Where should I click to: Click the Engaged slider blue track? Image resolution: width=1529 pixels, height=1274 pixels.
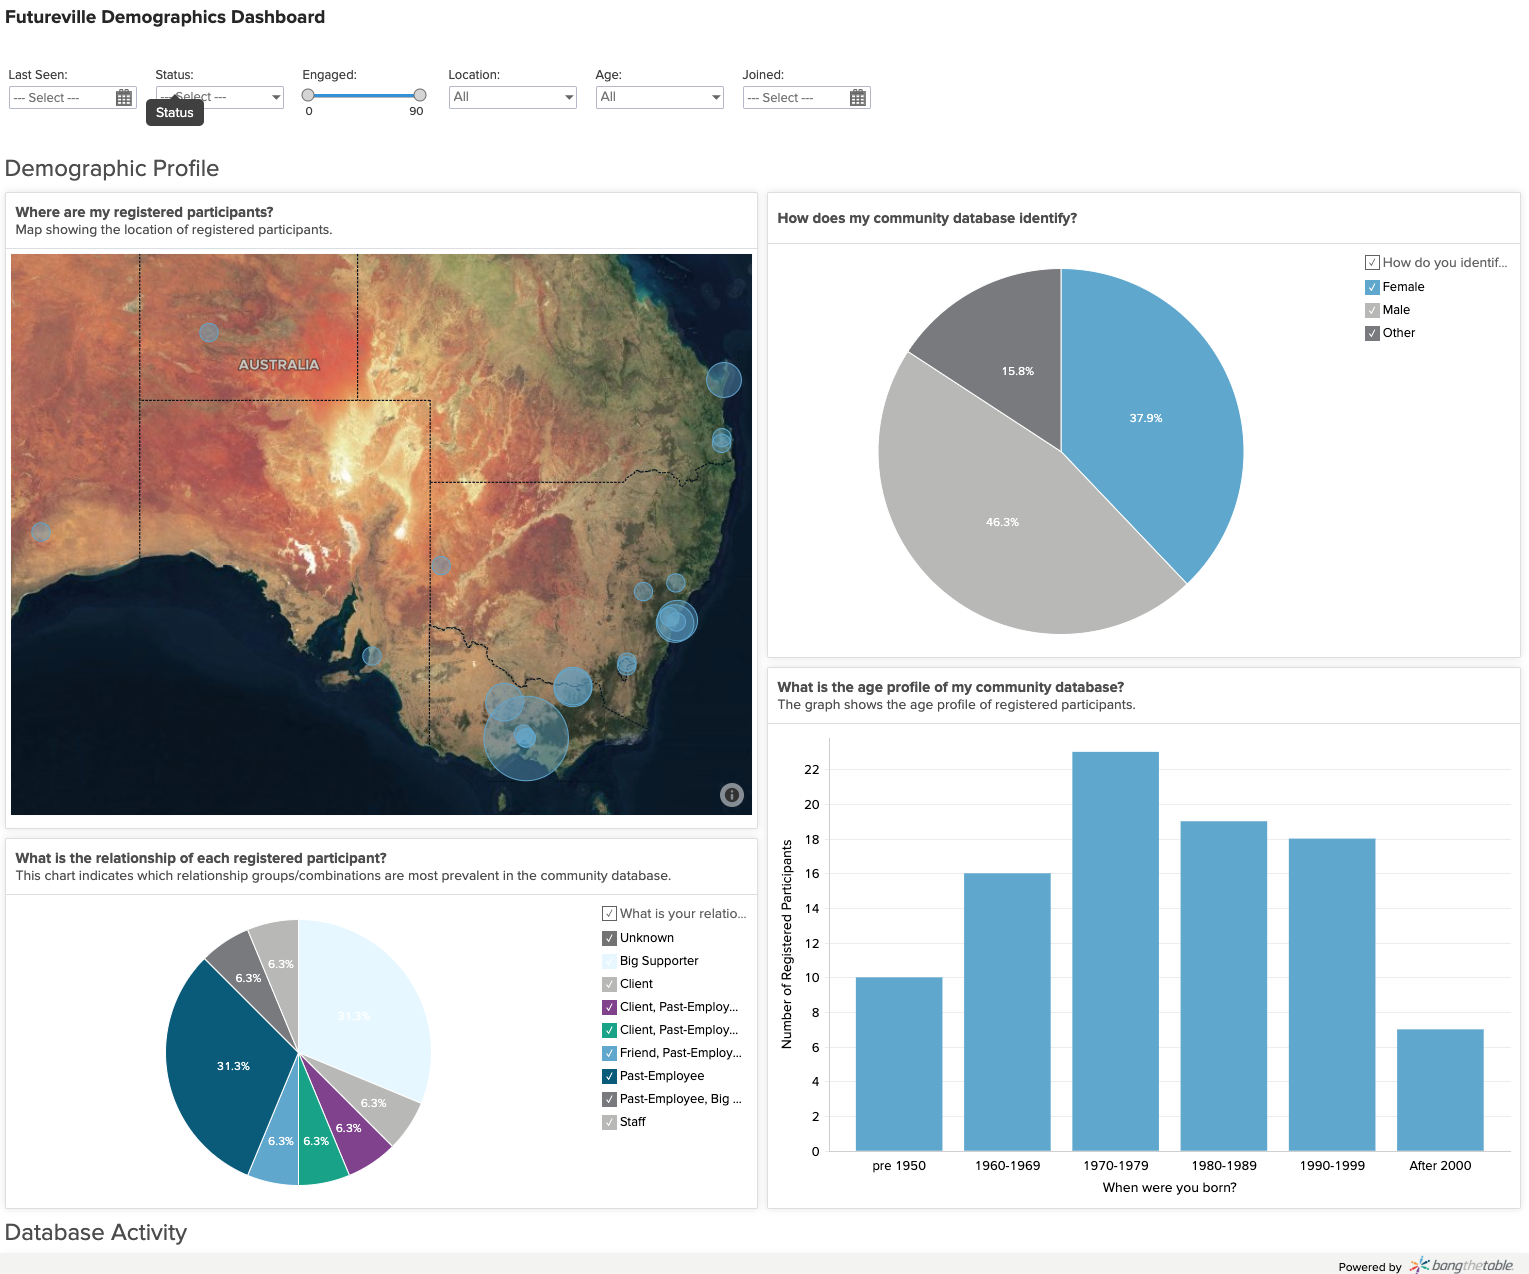[x=364, y=95]
